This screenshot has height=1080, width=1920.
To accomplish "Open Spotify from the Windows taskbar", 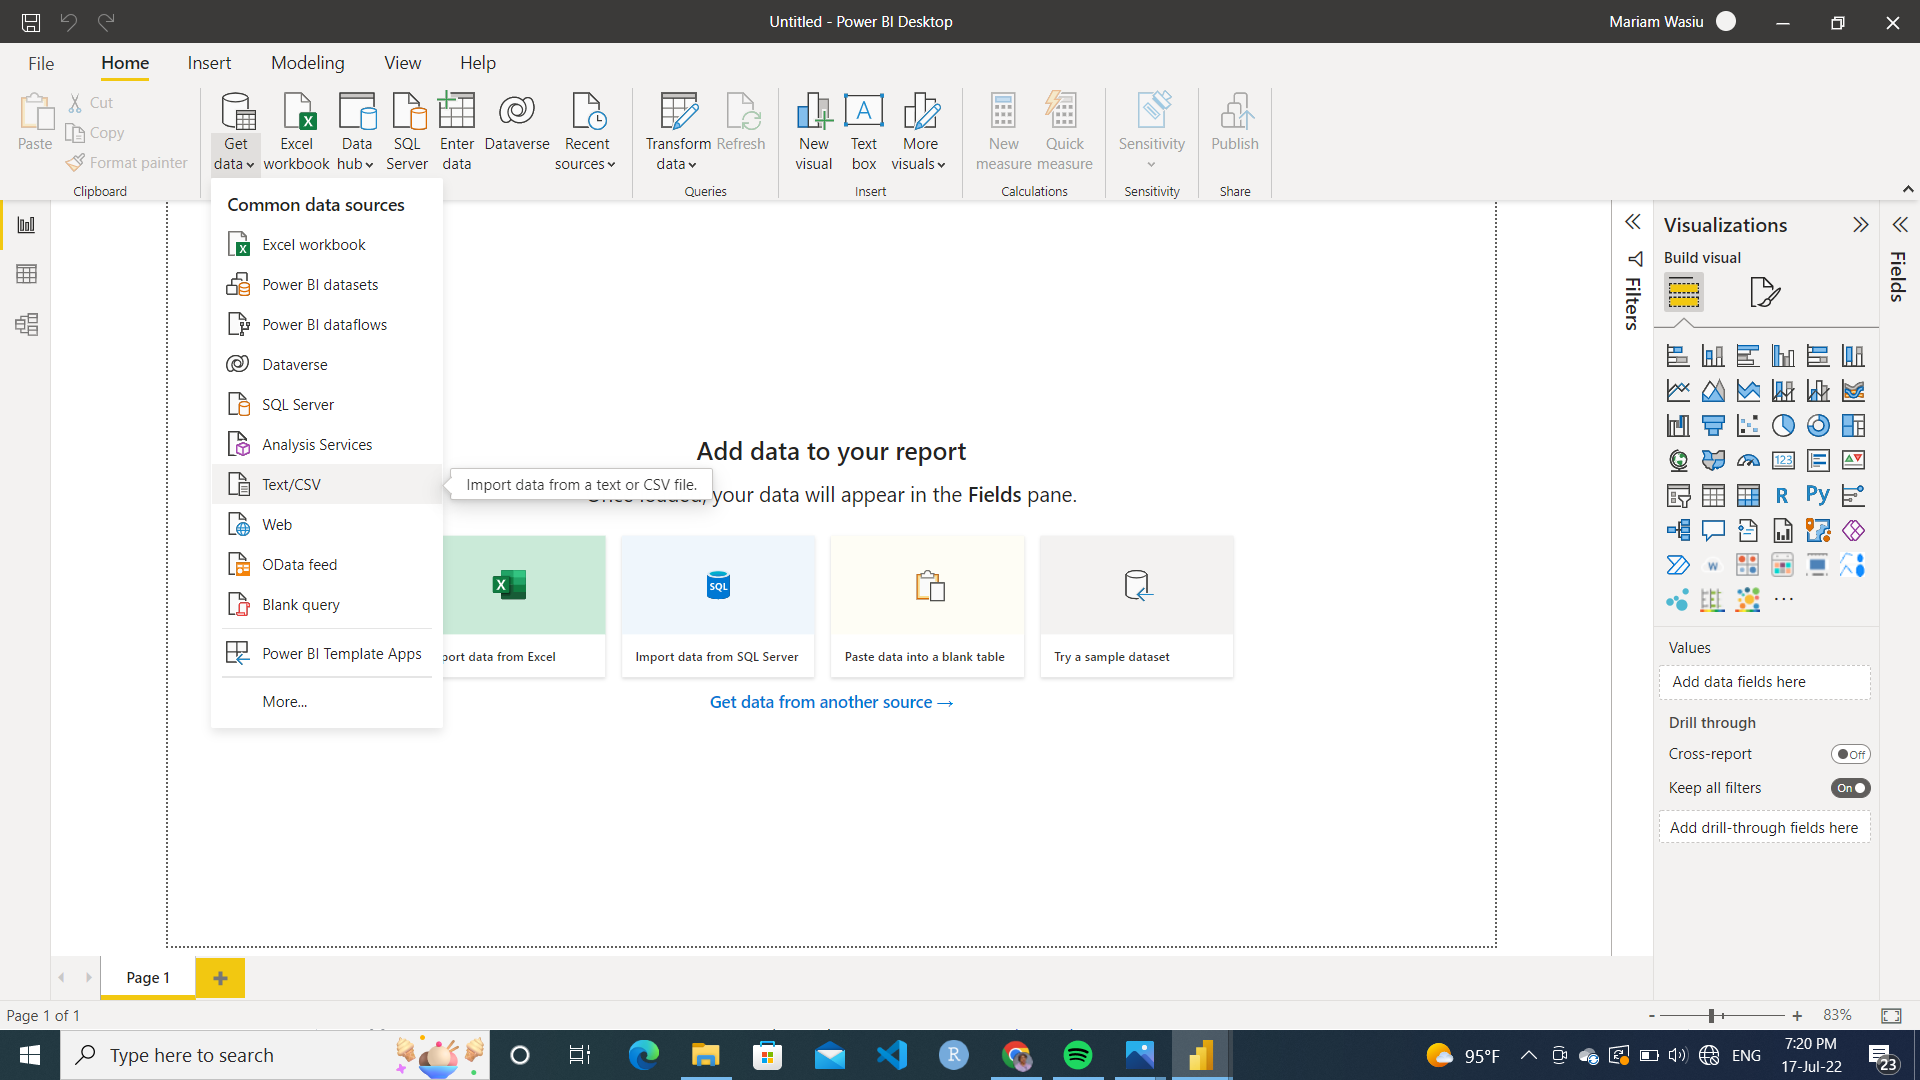I will point(1078,1055).
